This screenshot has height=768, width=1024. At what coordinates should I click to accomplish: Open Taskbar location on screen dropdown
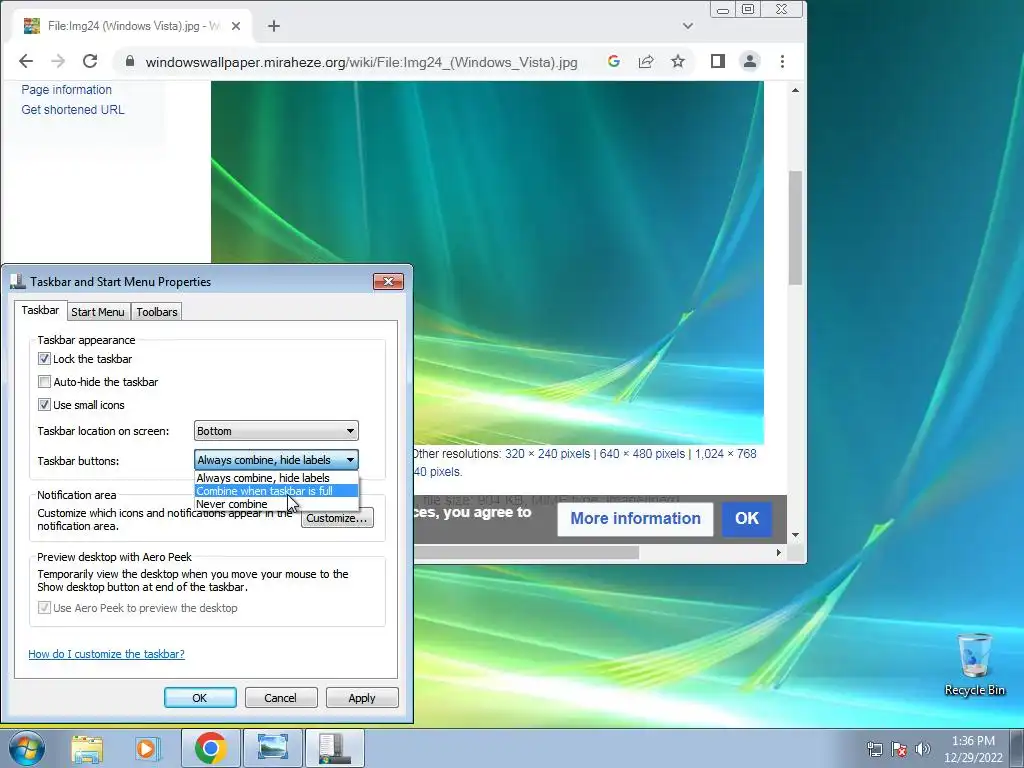coord(276,431)
